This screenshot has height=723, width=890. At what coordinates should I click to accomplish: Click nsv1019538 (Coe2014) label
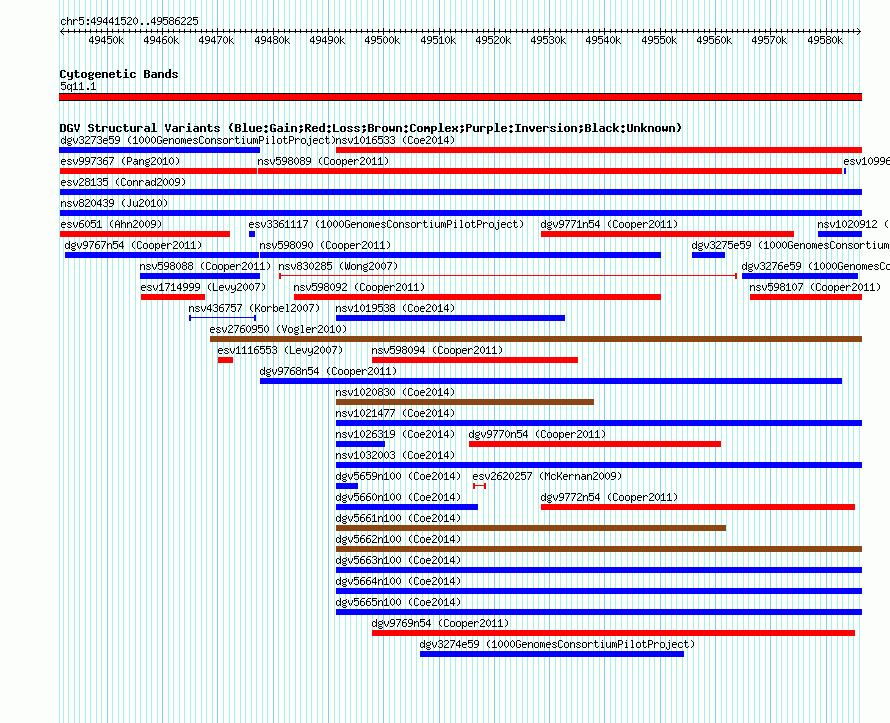click(x=395, y=308)
